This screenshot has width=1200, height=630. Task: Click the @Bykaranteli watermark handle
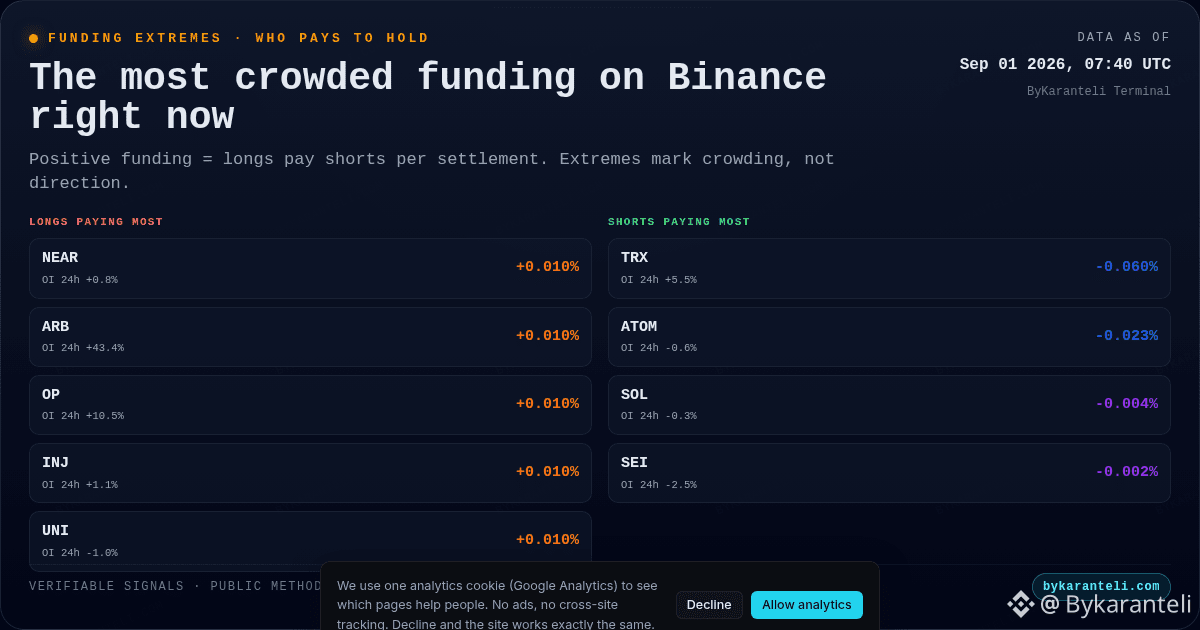(x=1115, y=604)
